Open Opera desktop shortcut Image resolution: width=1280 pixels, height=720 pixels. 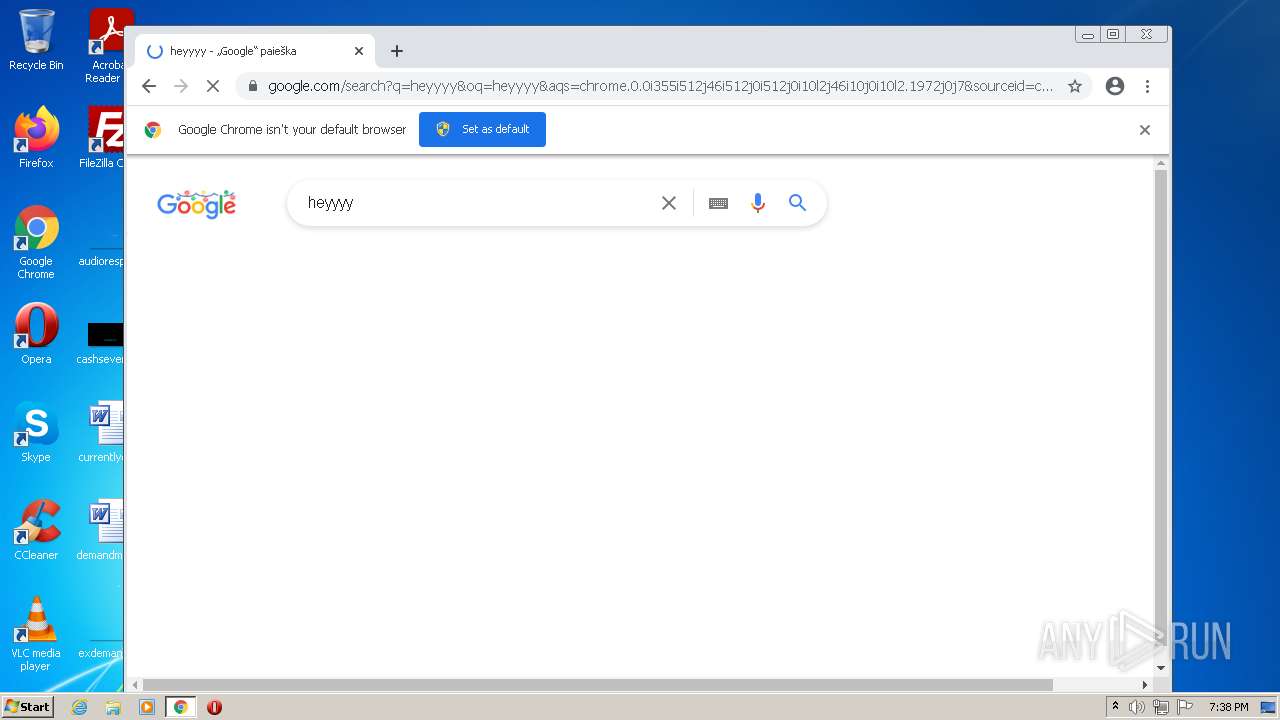(36, 334)
